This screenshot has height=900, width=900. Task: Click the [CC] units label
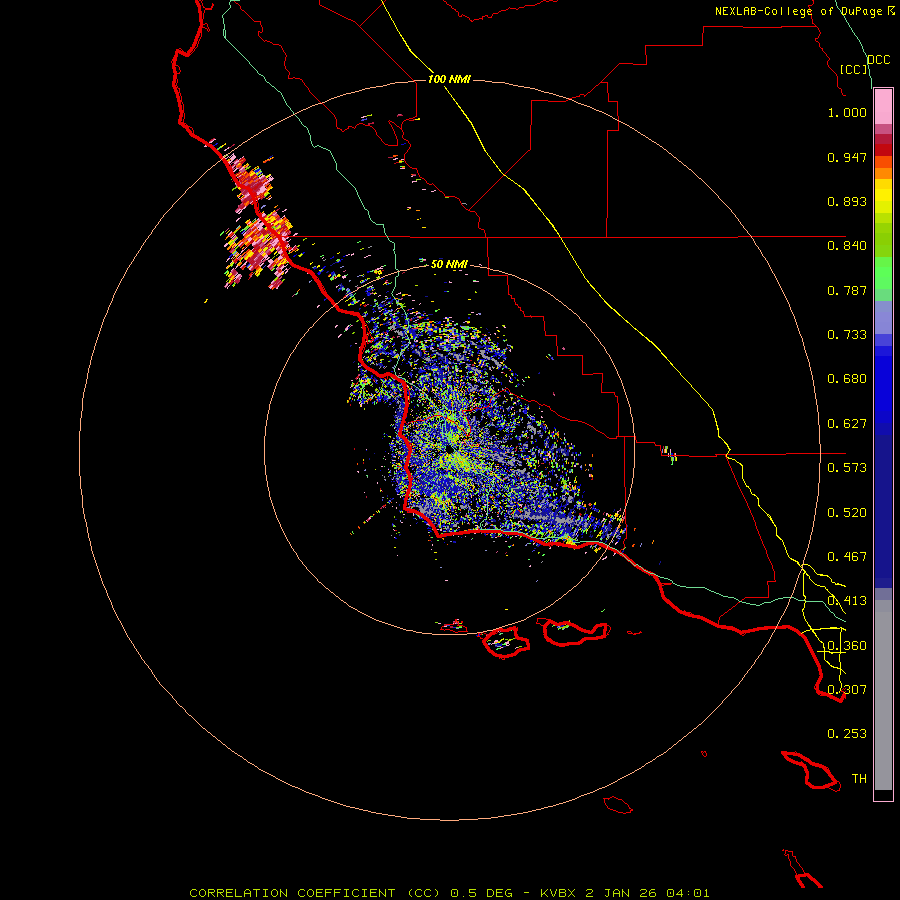pyautogui.click(x=854, y=69)
